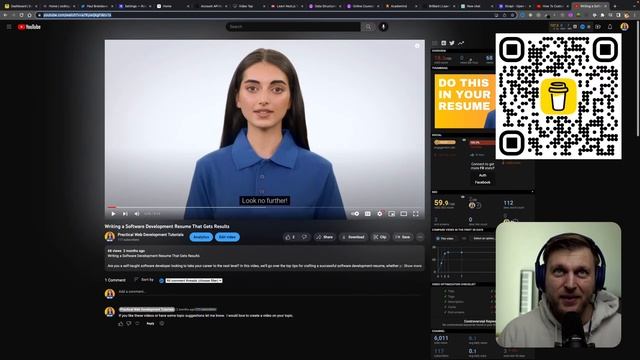Reply to the channel's comment

click(151, 324)
